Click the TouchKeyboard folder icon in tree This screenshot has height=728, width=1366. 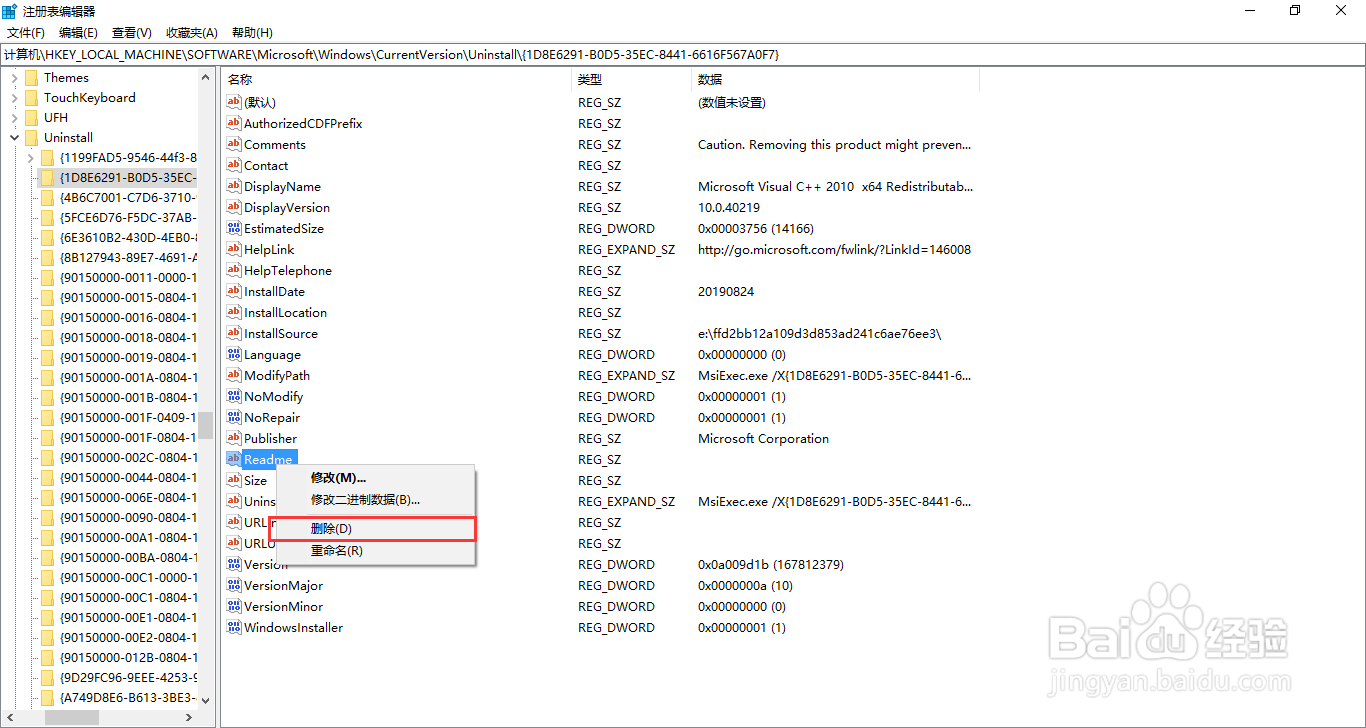(31, 97)
